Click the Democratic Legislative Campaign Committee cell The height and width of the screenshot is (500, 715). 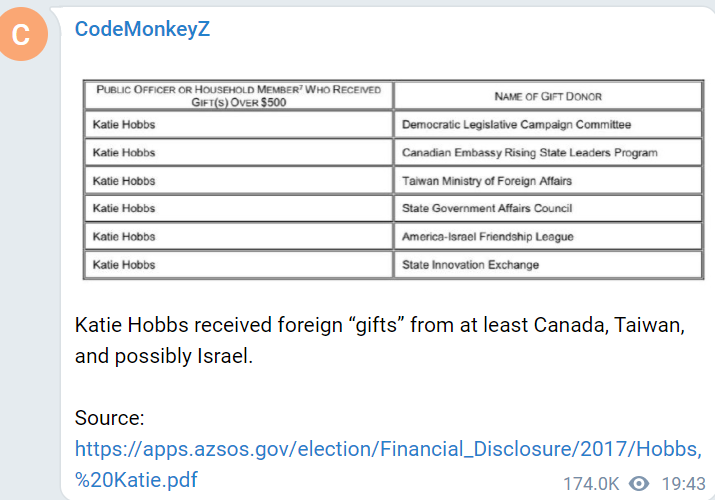(548, 124)
